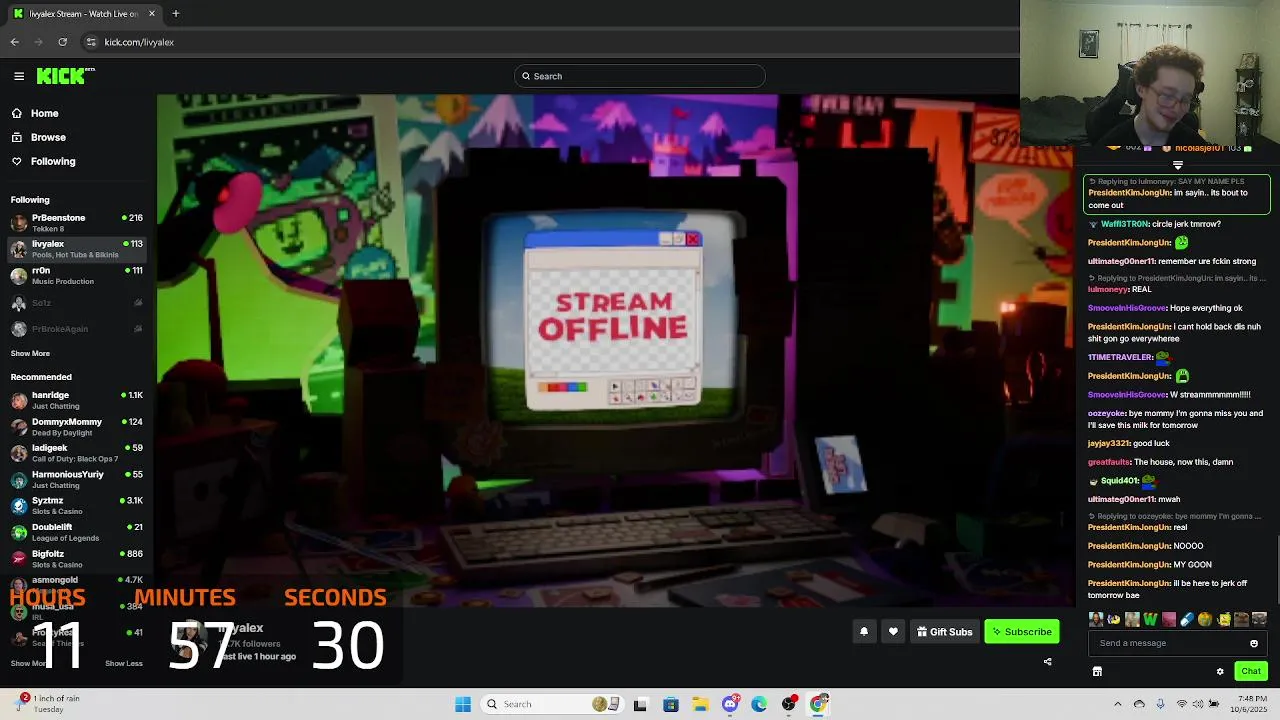Open Microsoft Store from taskbar
Screen dimensions: 1280x720
point(671,704)
